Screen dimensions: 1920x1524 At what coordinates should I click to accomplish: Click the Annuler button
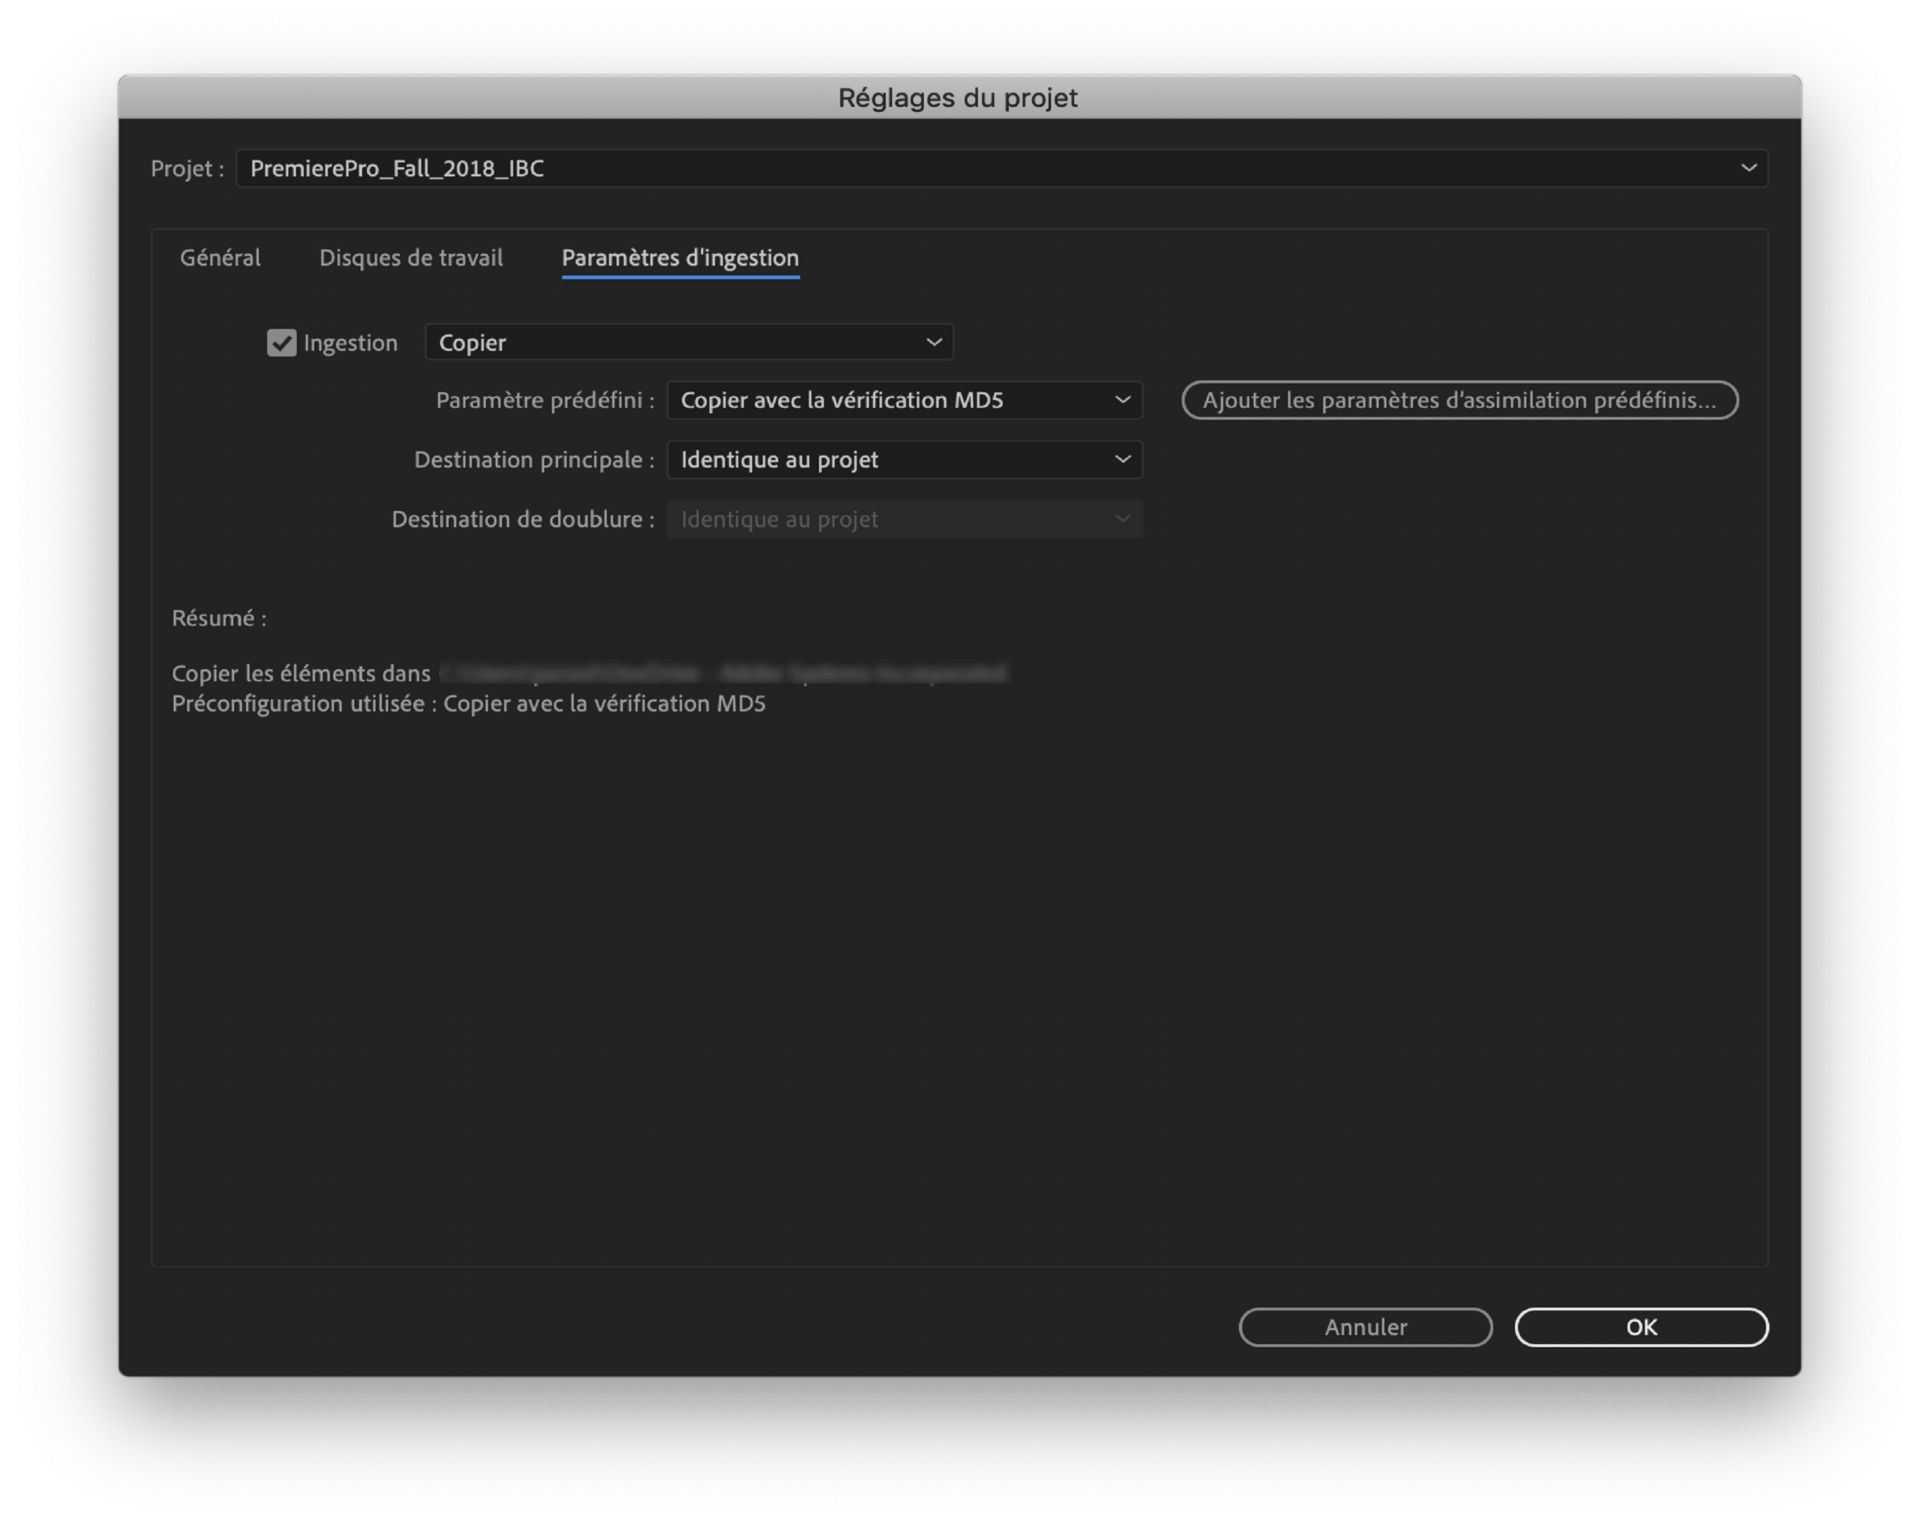(x=1365, y=1327)
